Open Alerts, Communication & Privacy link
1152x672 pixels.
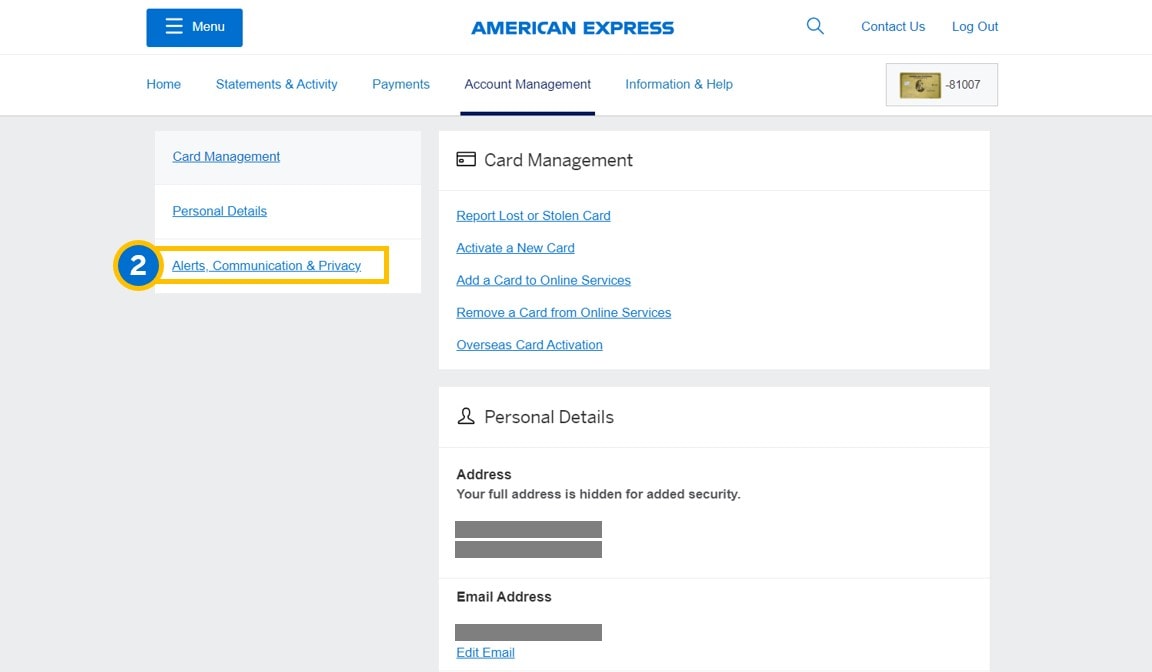pyautogui.click(x=266, y=266)
